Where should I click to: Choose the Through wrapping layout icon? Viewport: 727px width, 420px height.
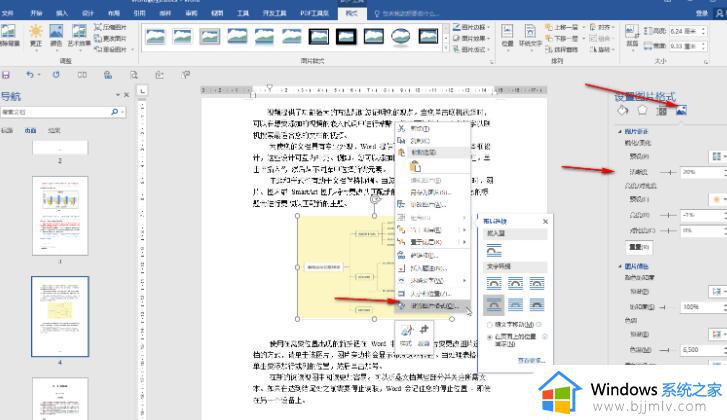point(536,283)
